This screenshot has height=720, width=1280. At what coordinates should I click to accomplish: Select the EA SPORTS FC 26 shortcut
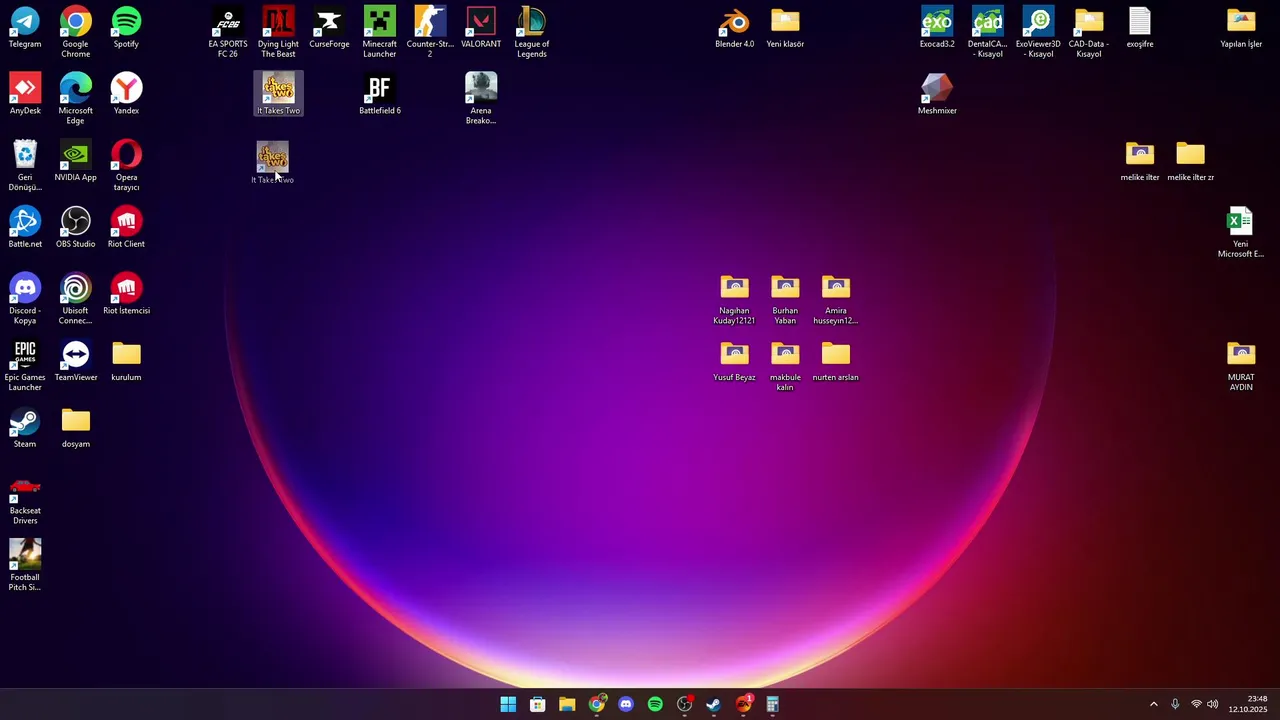tap(228, 32)
